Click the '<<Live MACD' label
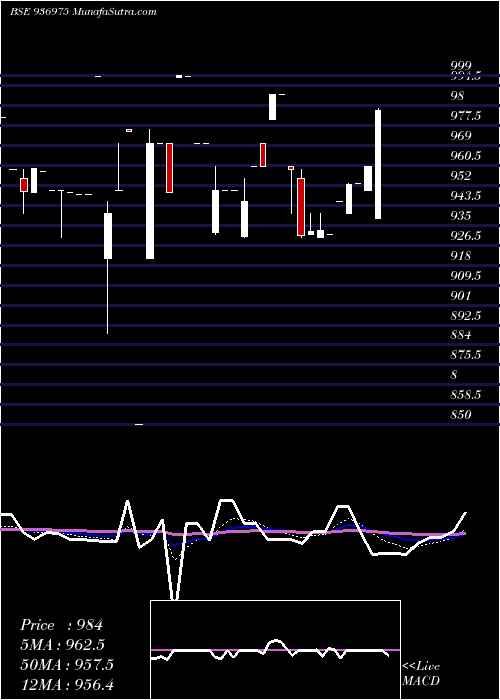This screenshot has height=700, width=500. point(421,673)
